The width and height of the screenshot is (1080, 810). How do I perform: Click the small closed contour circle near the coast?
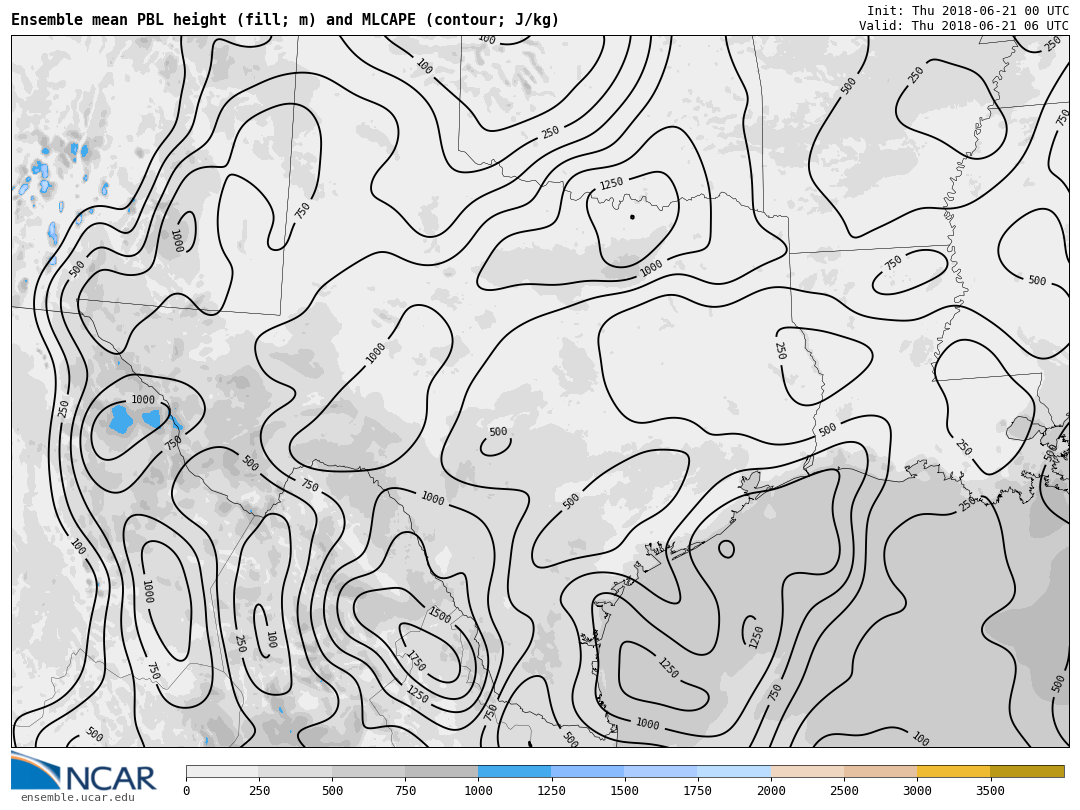726,549
